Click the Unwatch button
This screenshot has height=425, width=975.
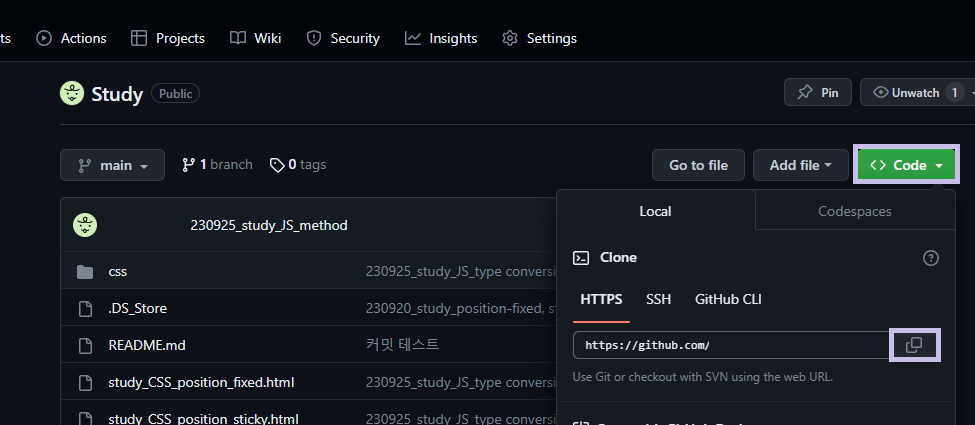point(915,93)
